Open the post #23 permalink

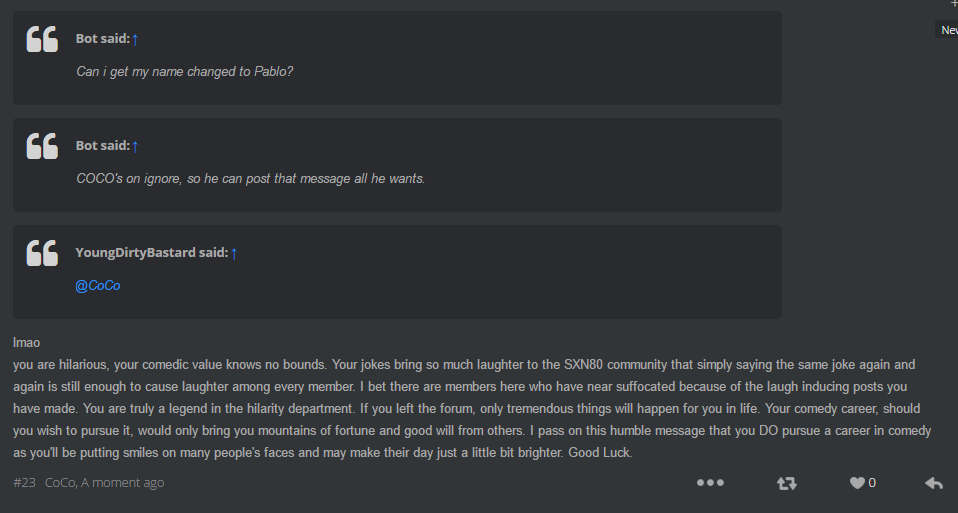(24, 482)
